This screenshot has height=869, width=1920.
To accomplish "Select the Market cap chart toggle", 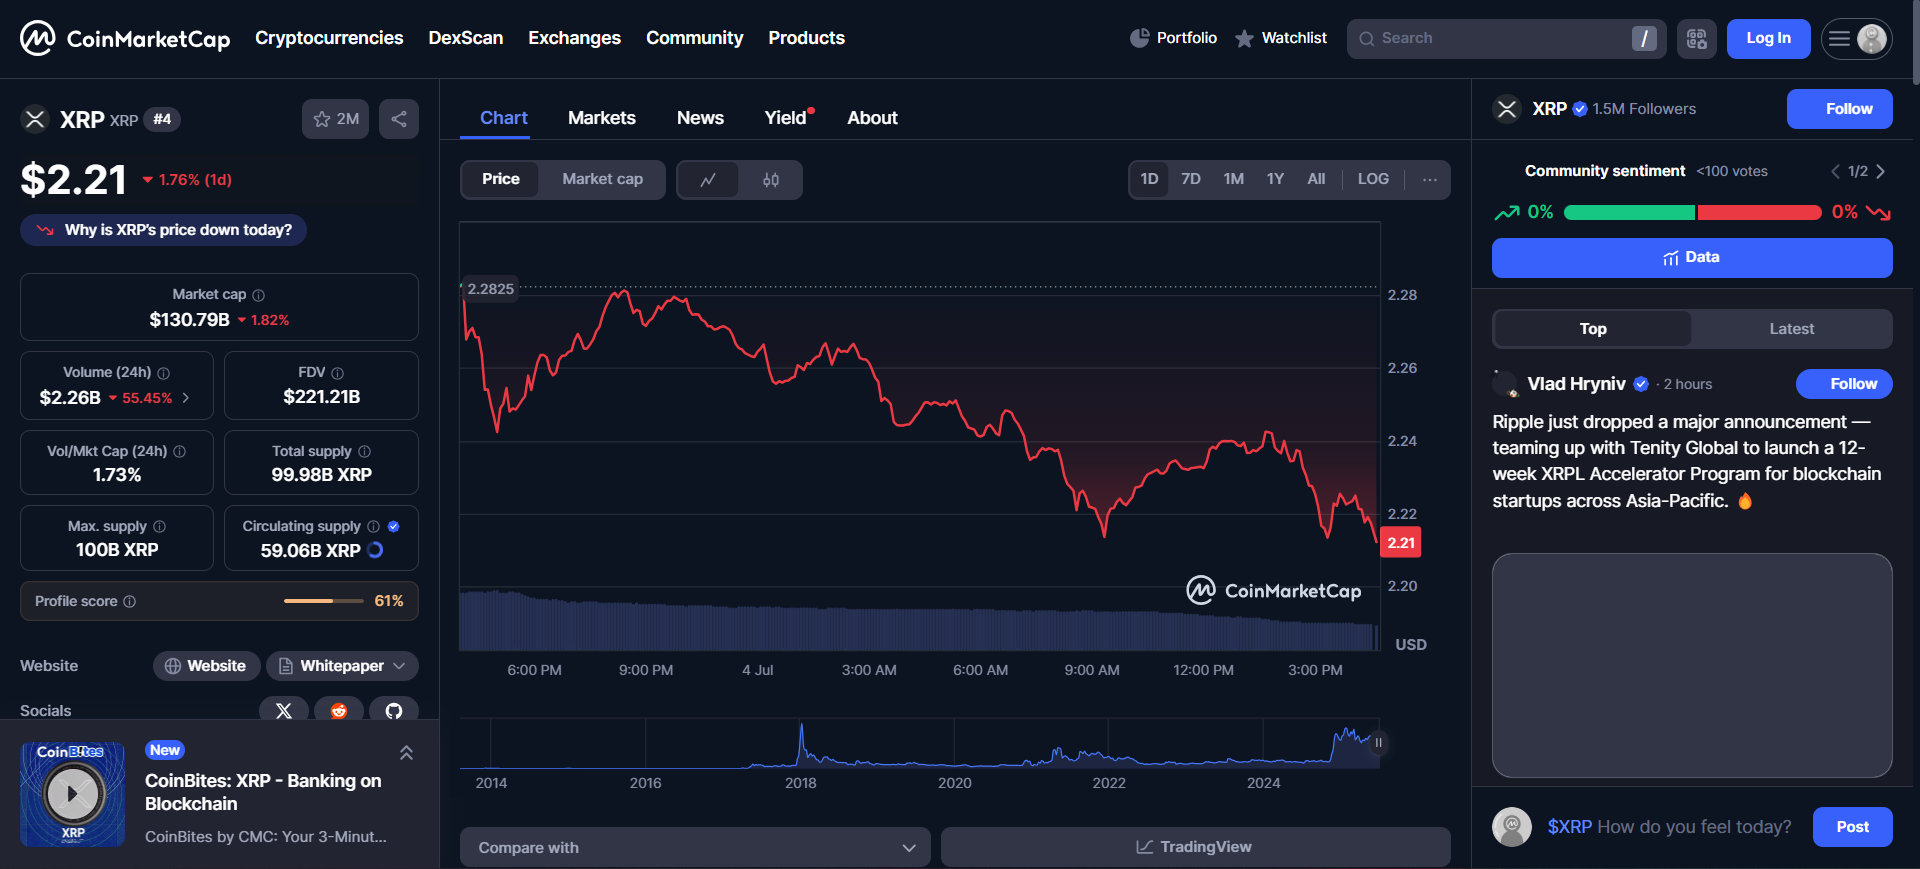I will [x=602, y=179].
